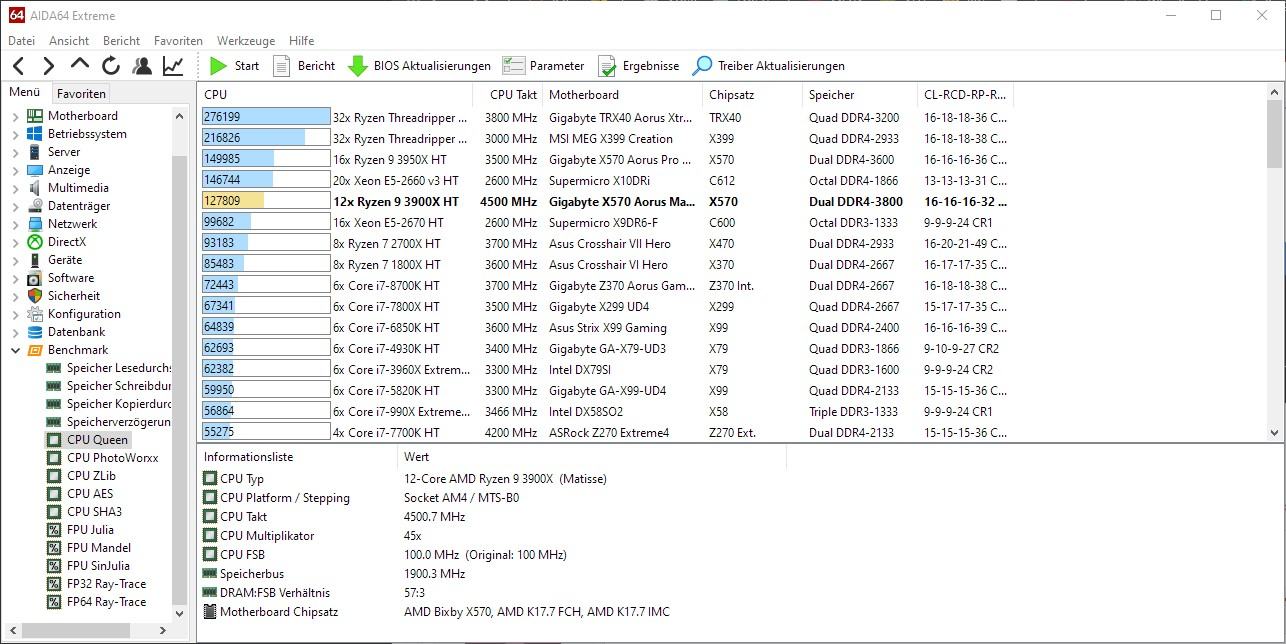The width and height of the screenshot is (1286, 644).
Task: Select the Datenbank icon in the tree
Action: tap(35, 332)
